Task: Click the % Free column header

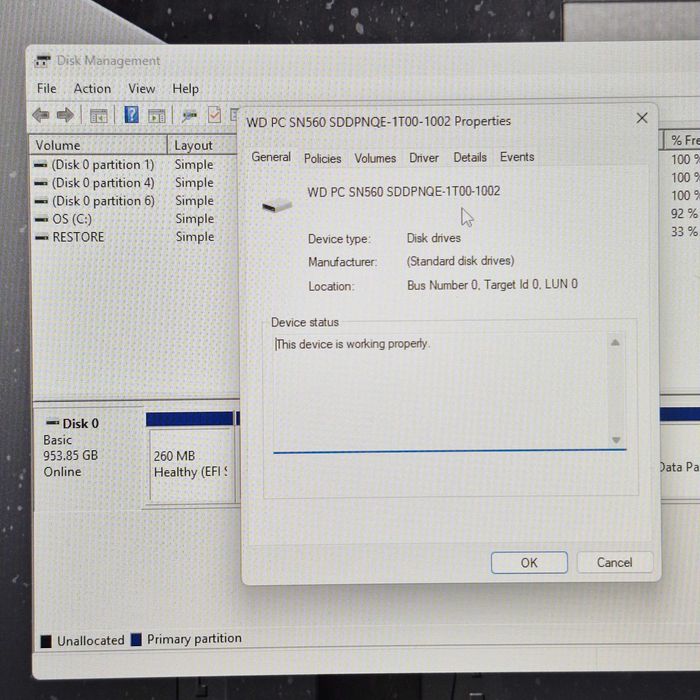Action: pos(682,140)
